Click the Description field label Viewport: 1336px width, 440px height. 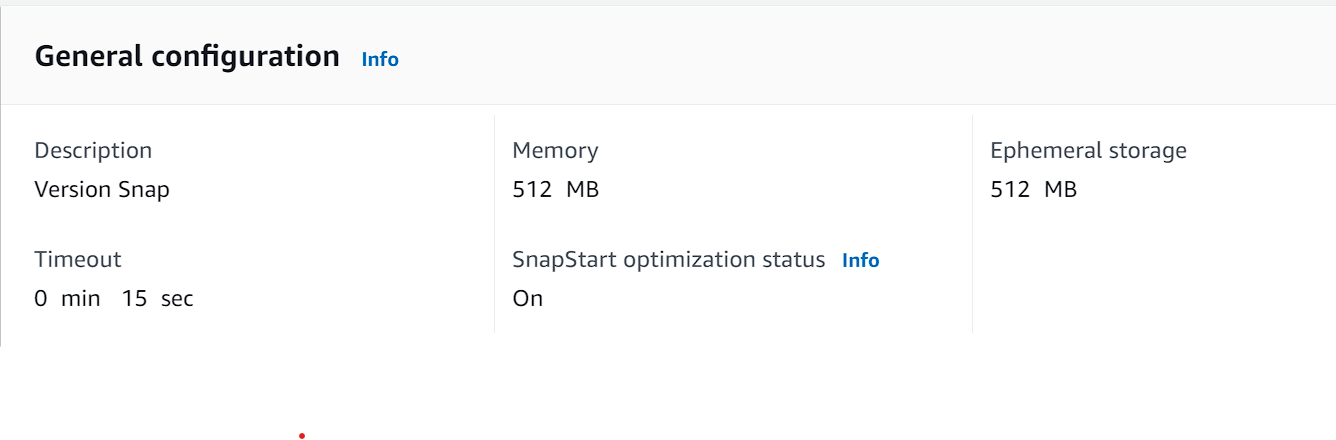[x=93, y=150]
